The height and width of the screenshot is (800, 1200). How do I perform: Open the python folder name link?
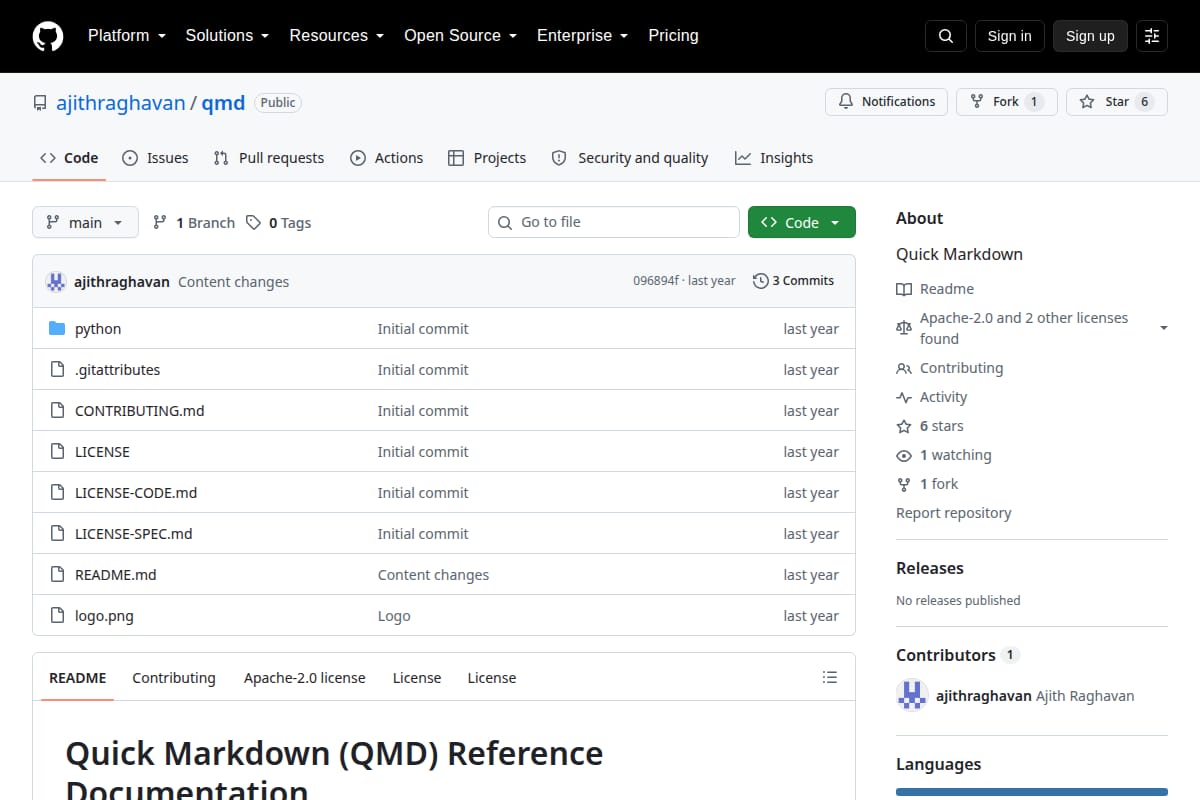click(x=98, y=329)
